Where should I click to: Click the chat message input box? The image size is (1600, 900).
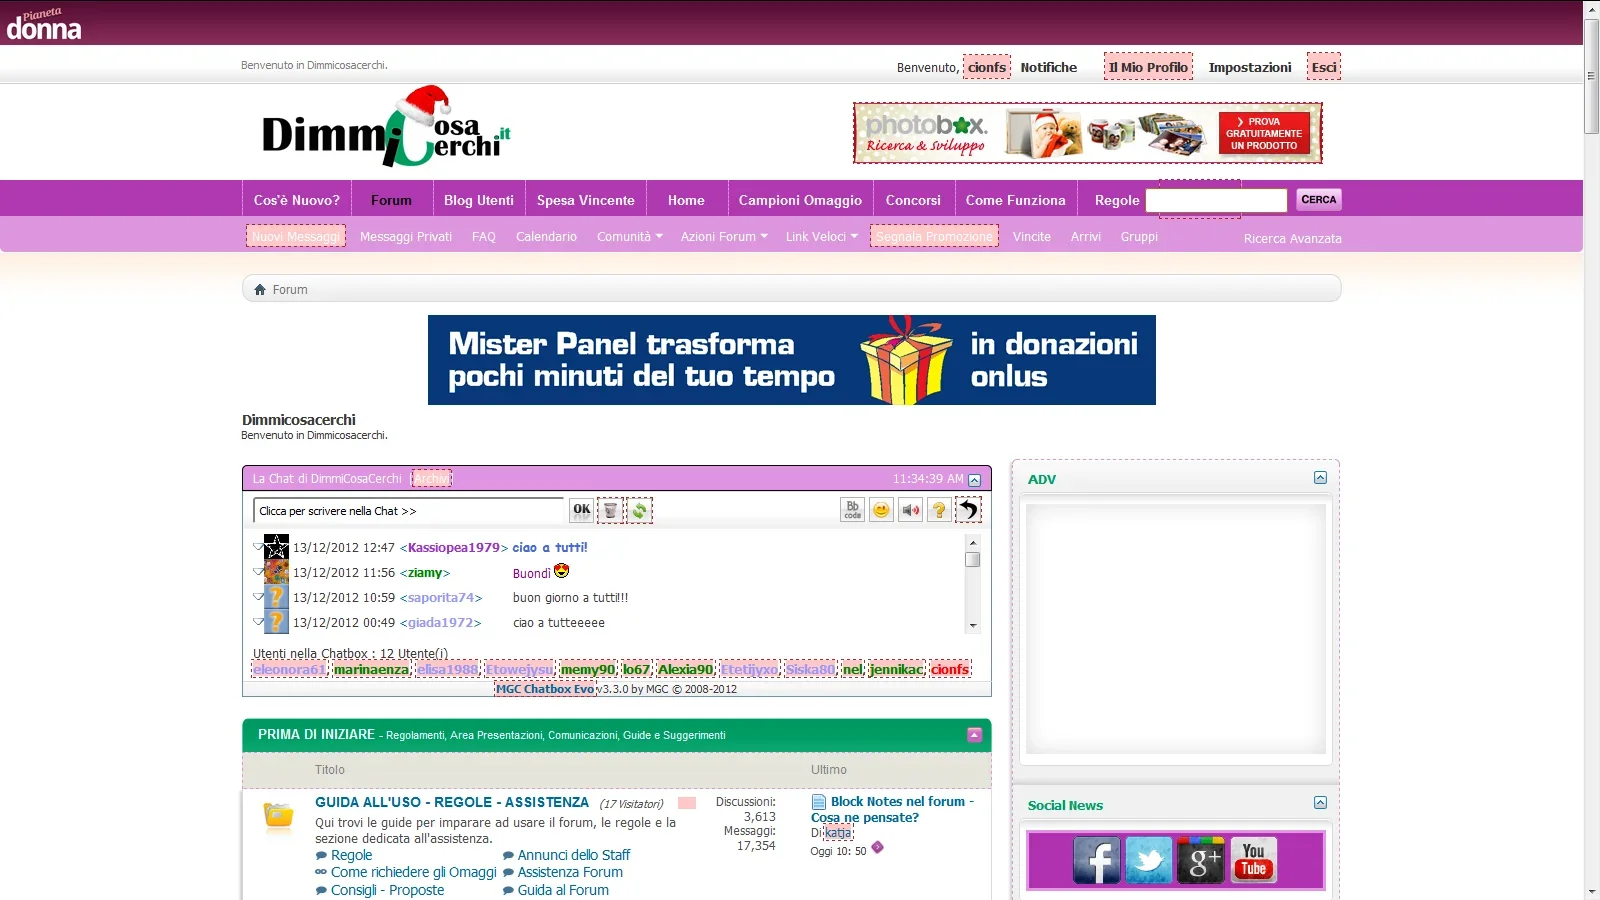coord(409,510)
